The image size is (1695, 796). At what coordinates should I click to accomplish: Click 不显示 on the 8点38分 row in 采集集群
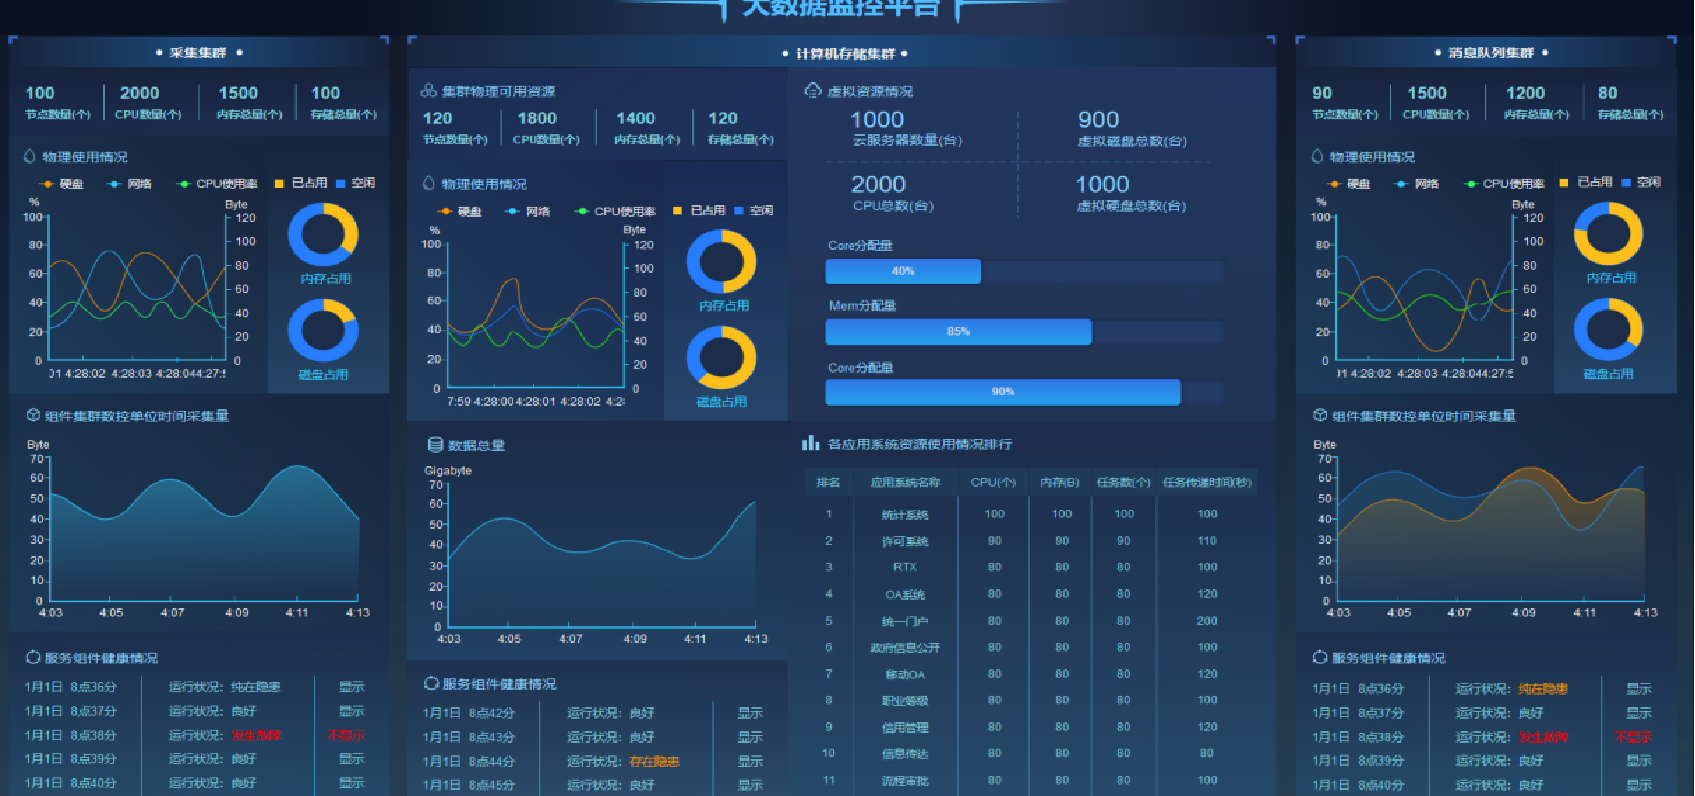click(x=346, y=735)
